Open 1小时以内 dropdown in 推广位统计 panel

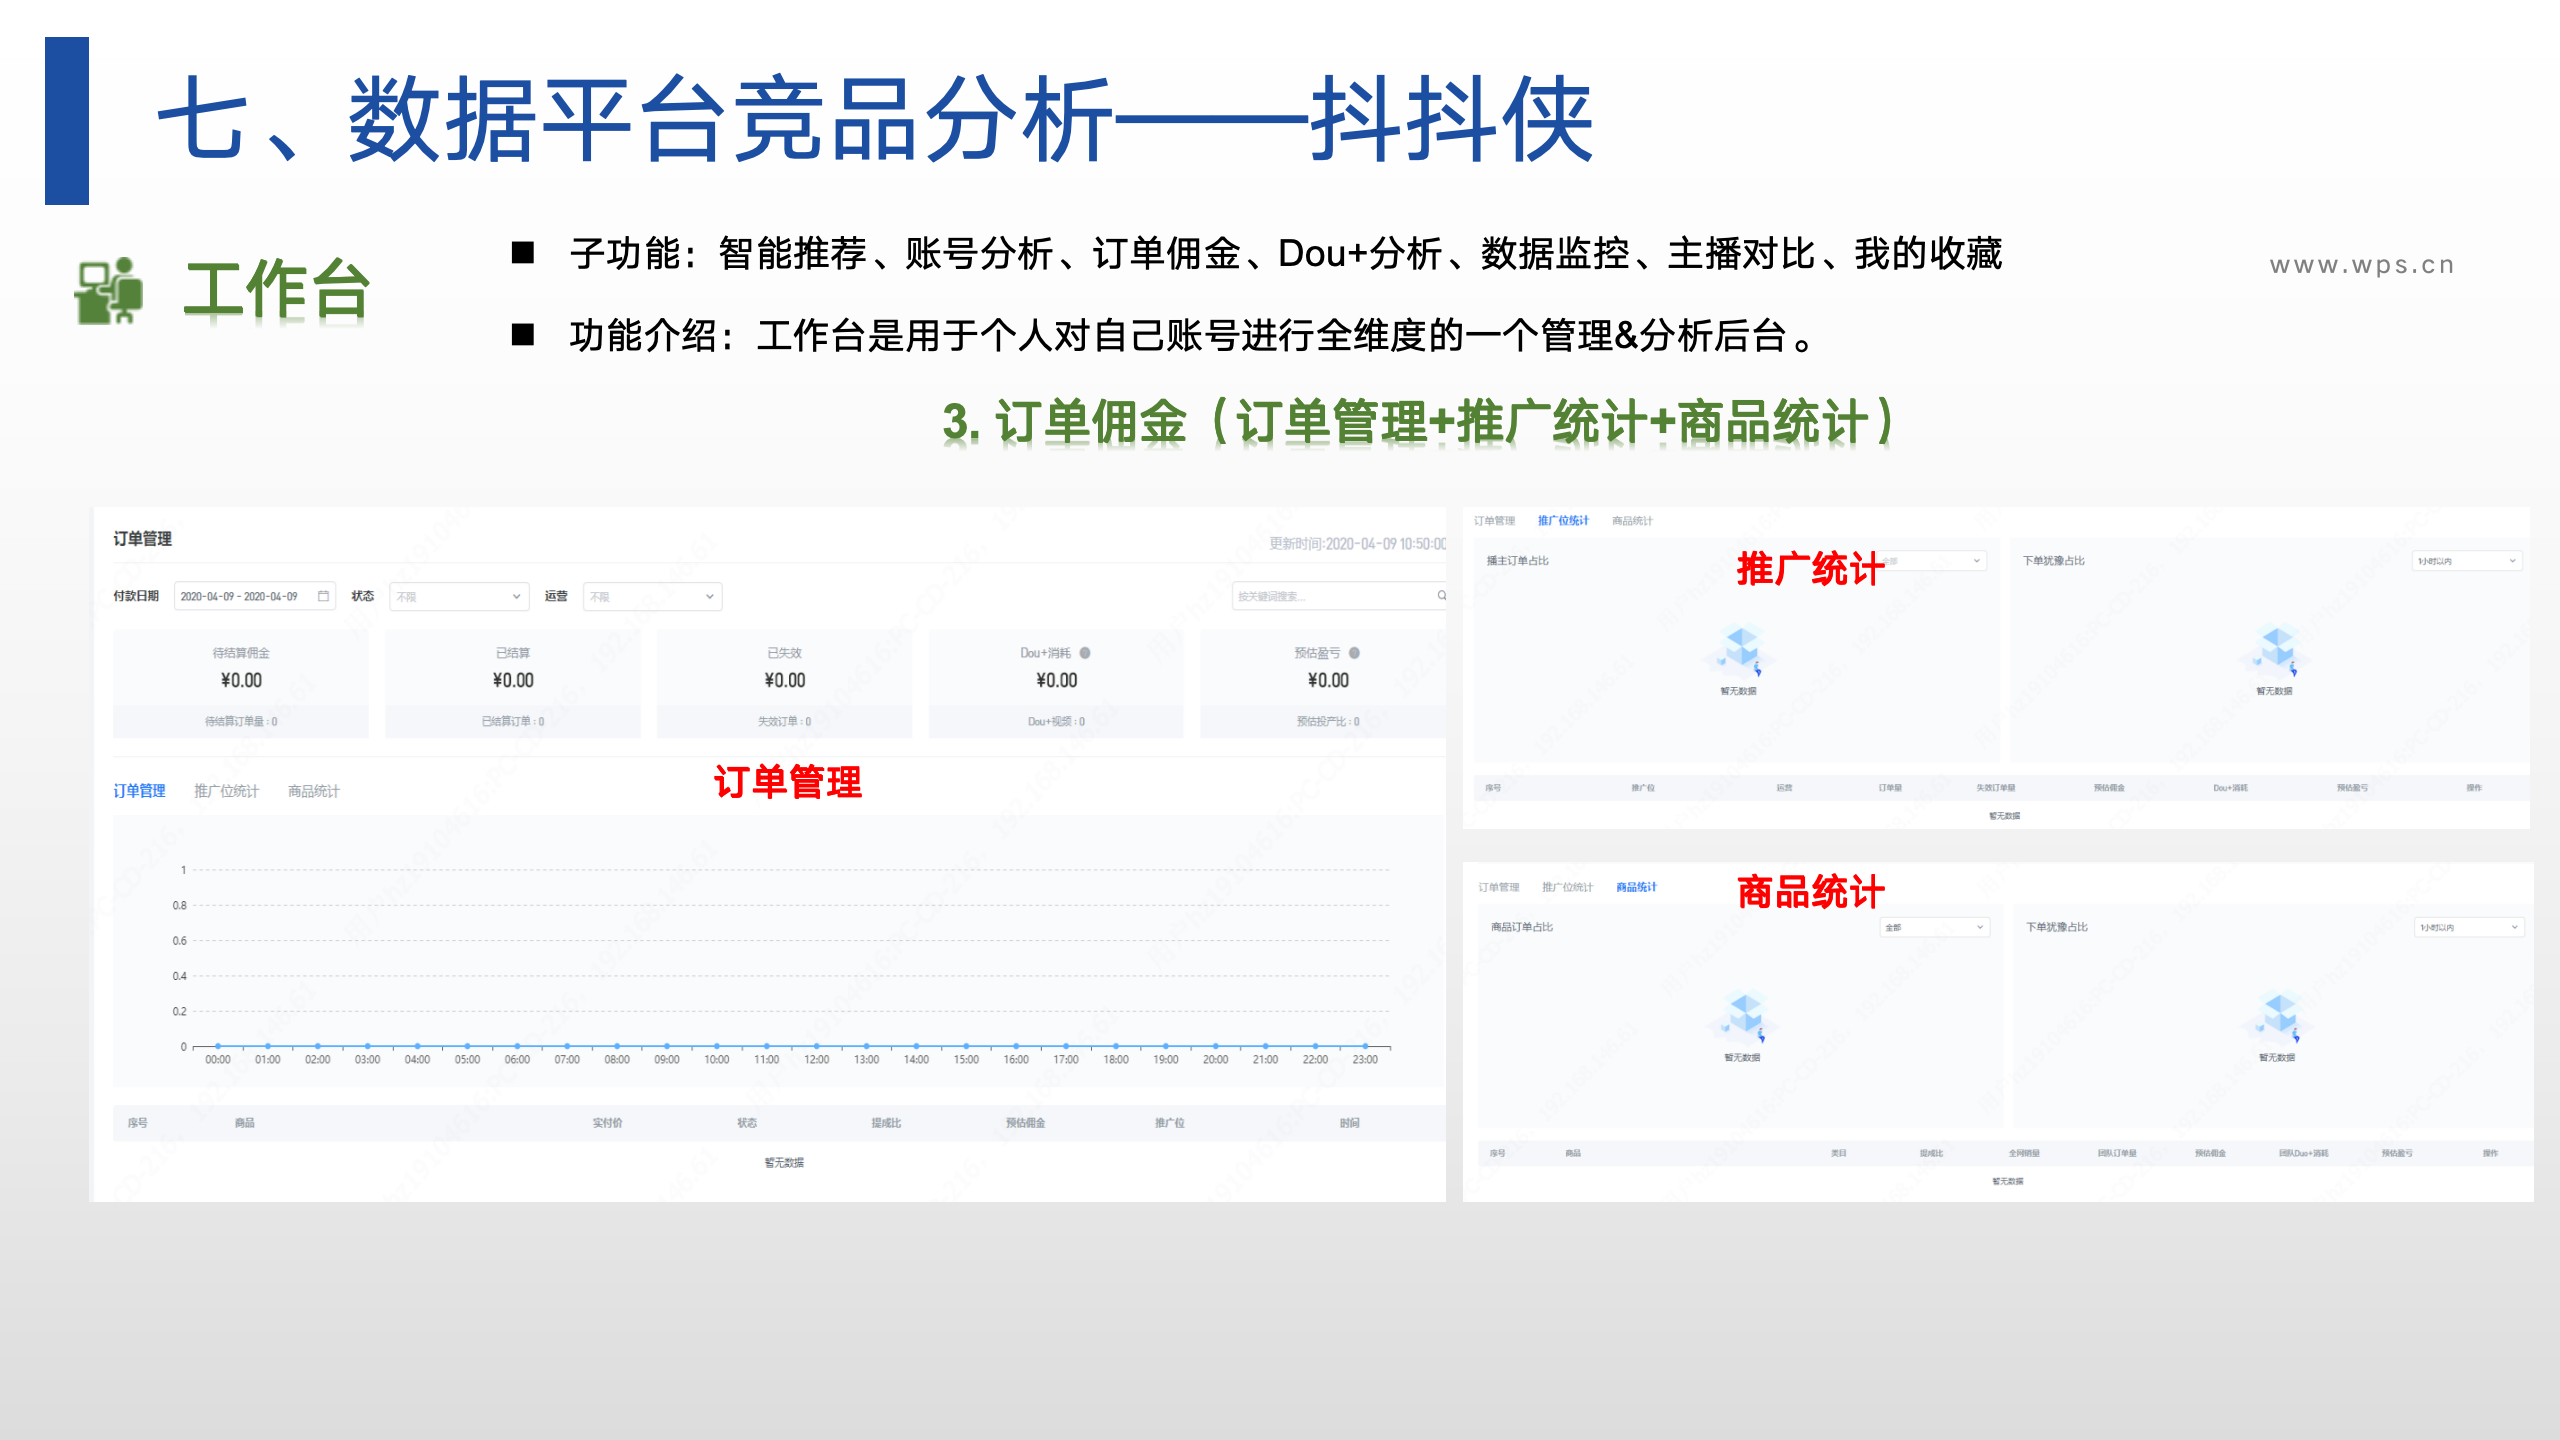(2467, 561)
